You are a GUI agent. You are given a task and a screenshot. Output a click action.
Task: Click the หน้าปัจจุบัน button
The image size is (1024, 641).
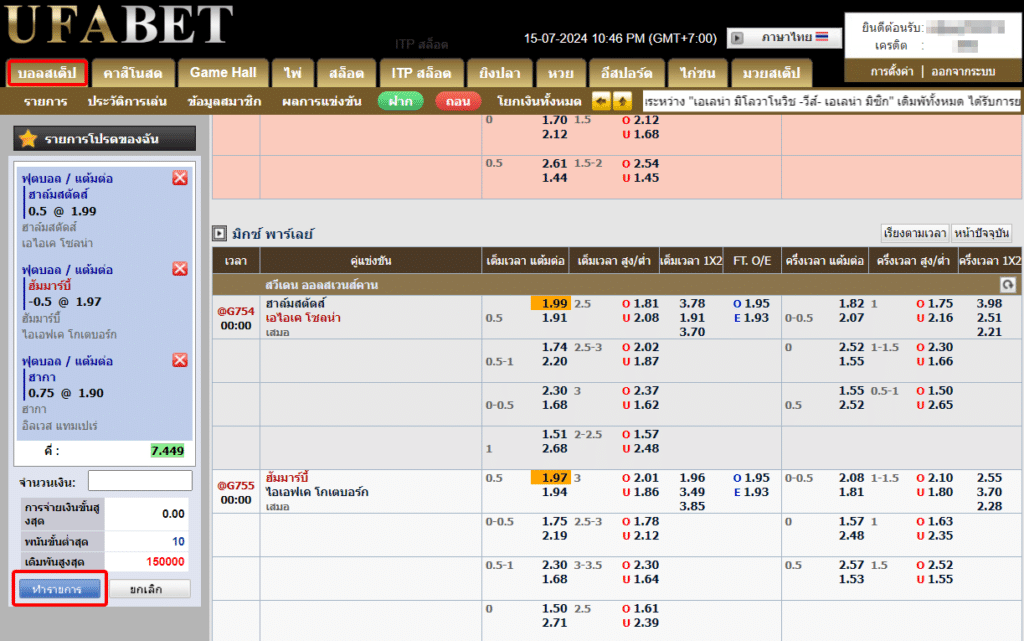pyautogui.click(x=982, y=233)
